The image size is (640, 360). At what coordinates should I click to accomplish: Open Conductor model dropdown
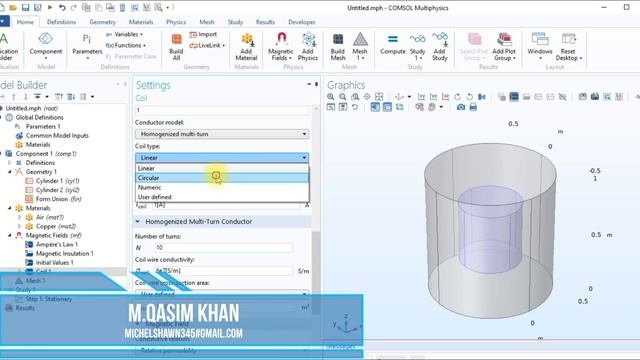(x=222, y=134)
